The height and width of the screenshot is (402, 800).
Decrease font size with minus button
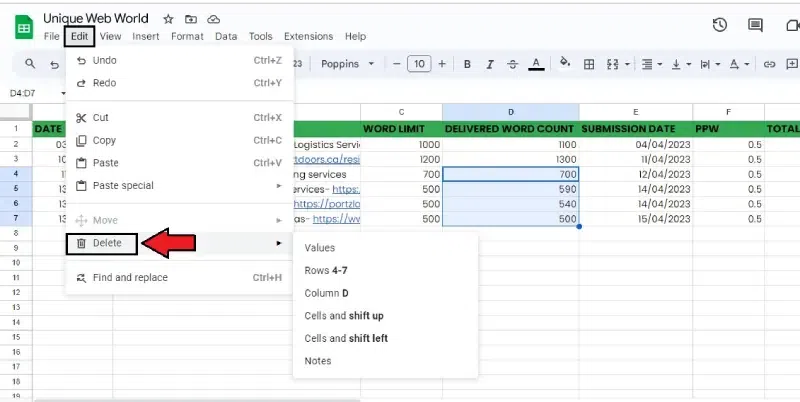[397, 64]
